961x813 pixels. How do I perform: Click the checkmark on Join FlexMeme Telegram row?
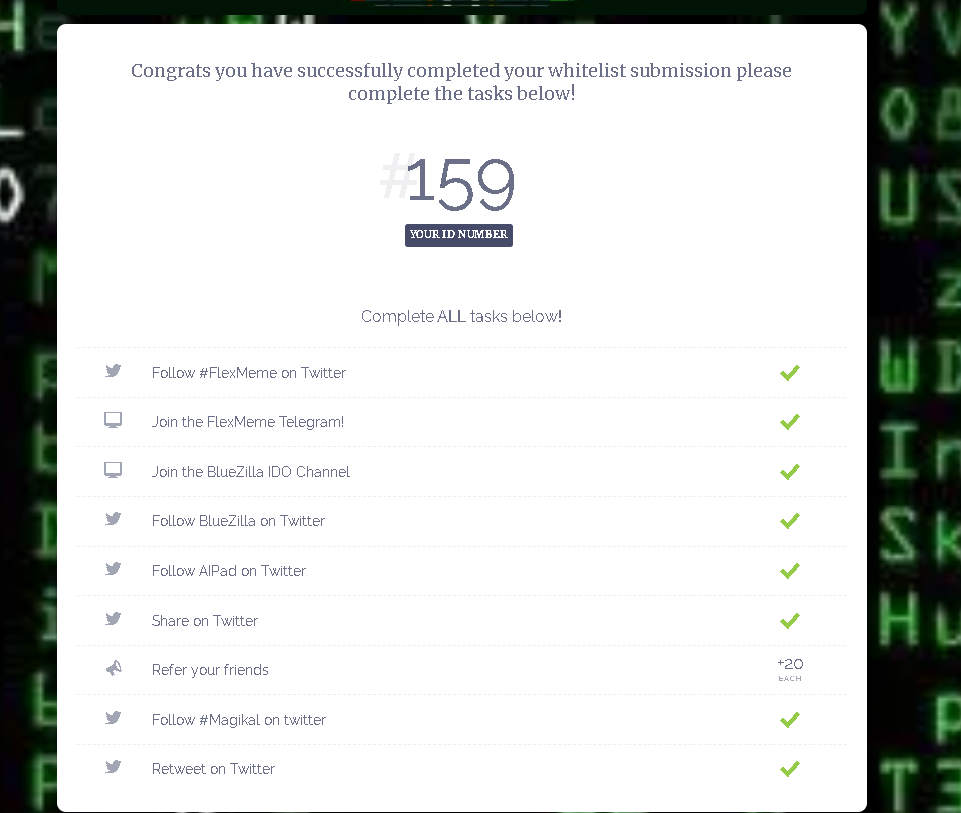click(789, 422)
